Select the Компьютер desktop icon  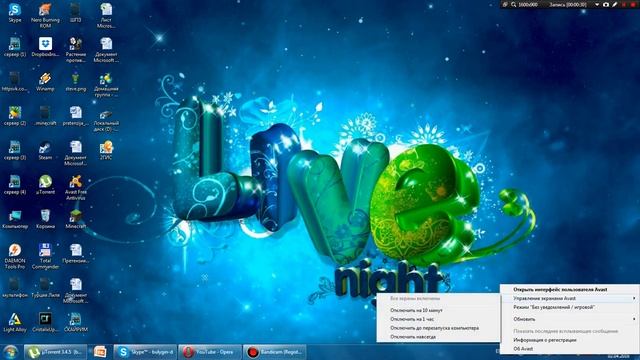click(x=15, y=219)
